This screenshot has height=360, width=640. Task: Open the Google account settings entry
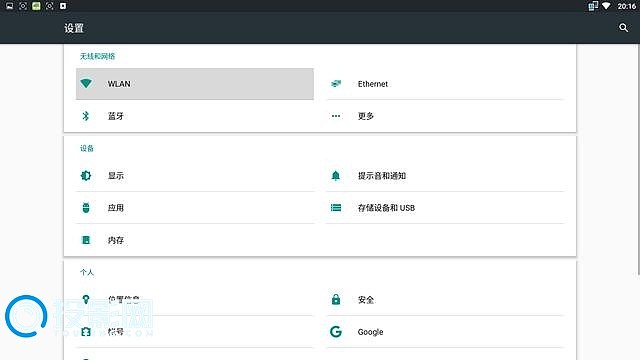click(x=445, y=332)
